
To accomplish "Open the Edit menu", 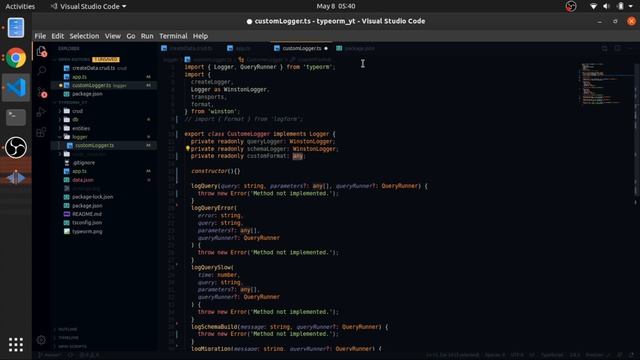I will pyautogui.click(x=58, y=36).
